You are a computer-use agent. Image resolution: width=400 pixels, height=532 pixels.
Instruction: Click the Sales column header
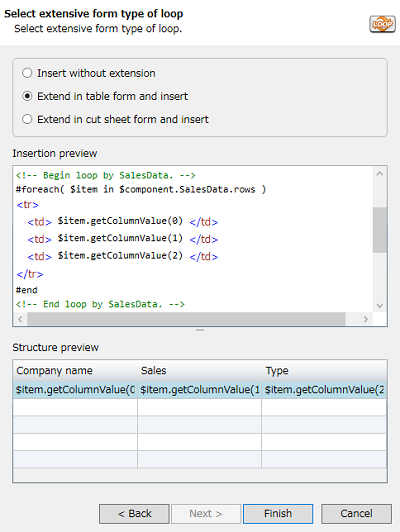(x=200, y=370)
